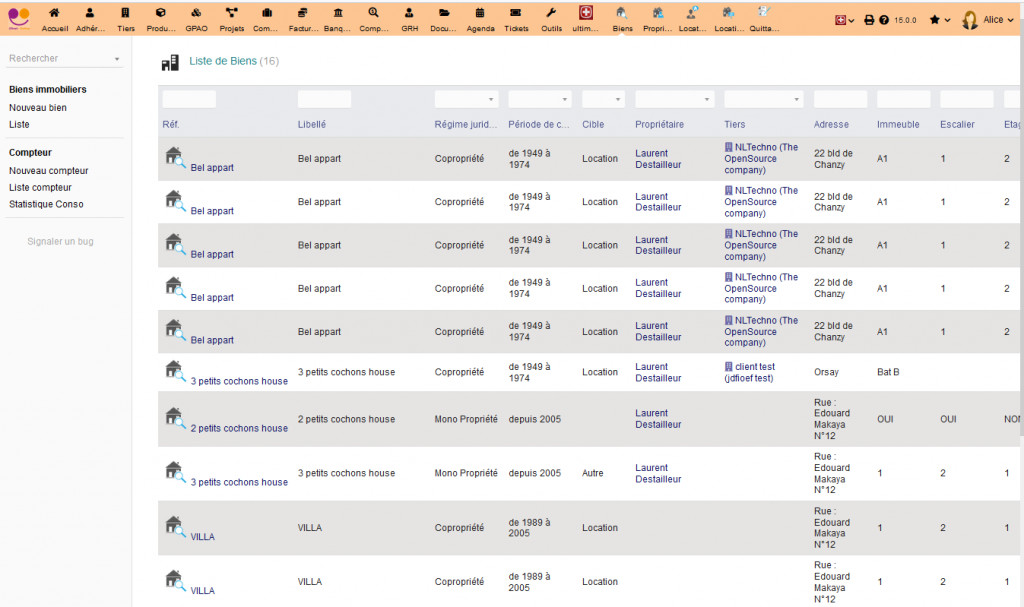This screenshot has width=1024, height=607.
Task: Sort by the Adresse column header
Action: [831, 124]
